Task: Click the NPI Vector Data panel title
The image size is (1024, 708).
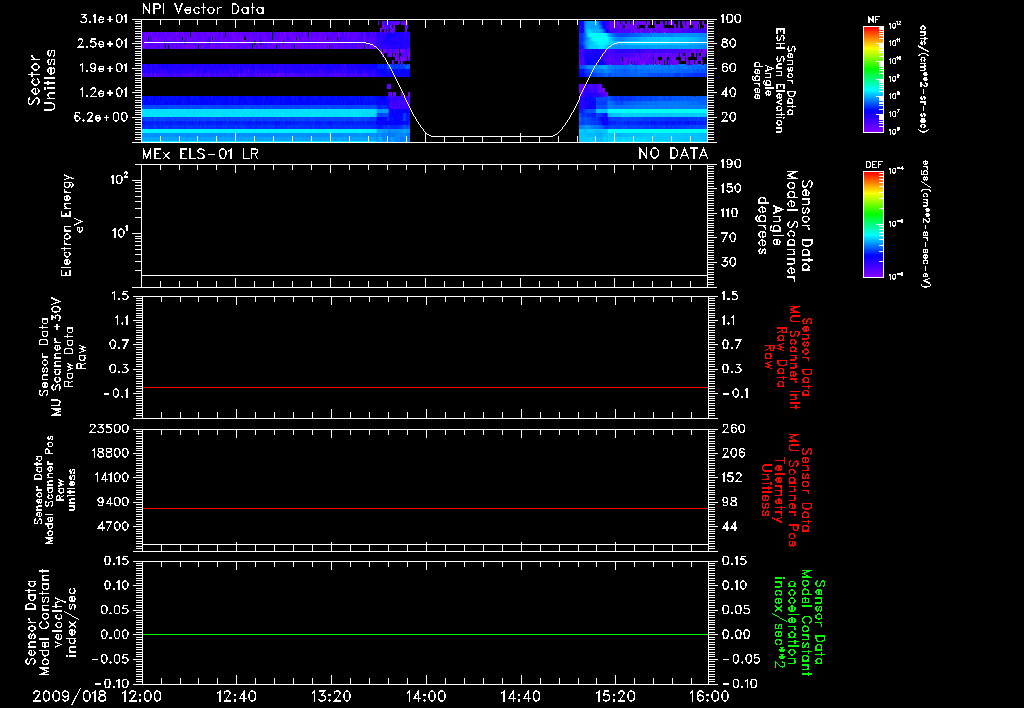Action: [203, 9]
